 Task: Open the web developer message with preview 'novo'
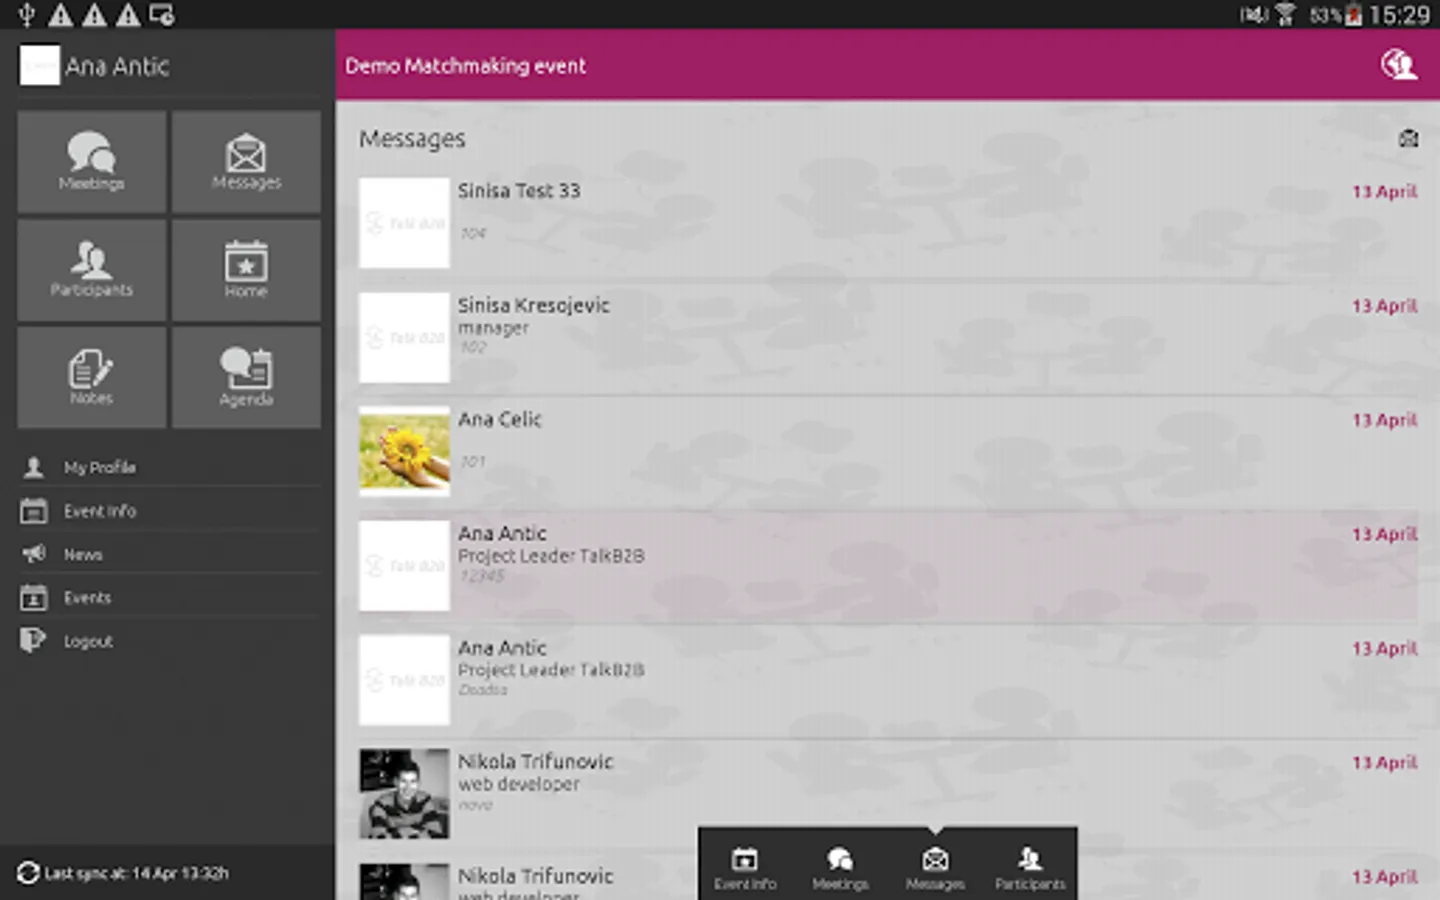[x=888, y=794]
